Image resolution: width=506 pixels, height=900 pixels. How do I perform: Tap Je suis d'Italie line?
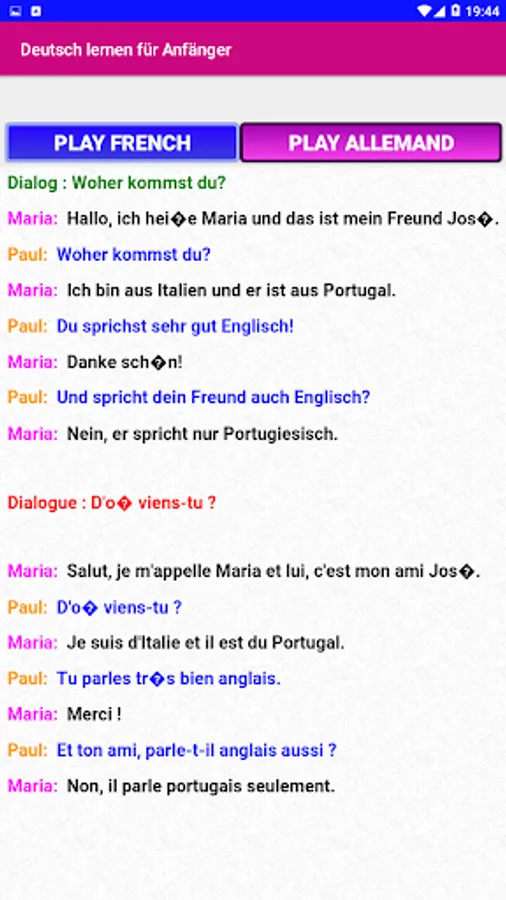click(x=205, y=642)
